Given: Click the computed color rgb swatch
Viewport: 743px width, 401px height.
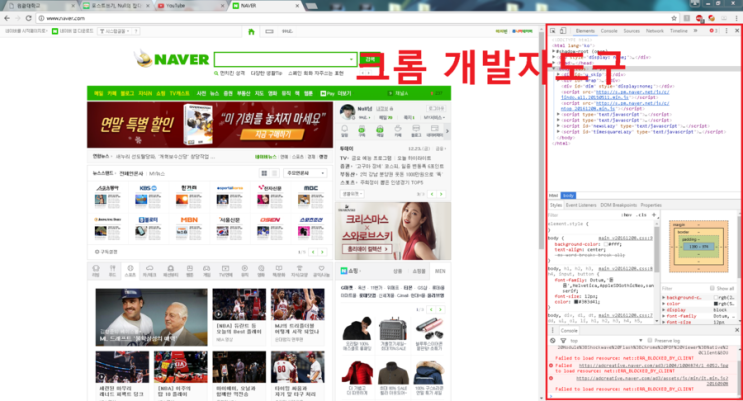Looking at the screenshot, I should pyautogui.click(x=716, y=303).
